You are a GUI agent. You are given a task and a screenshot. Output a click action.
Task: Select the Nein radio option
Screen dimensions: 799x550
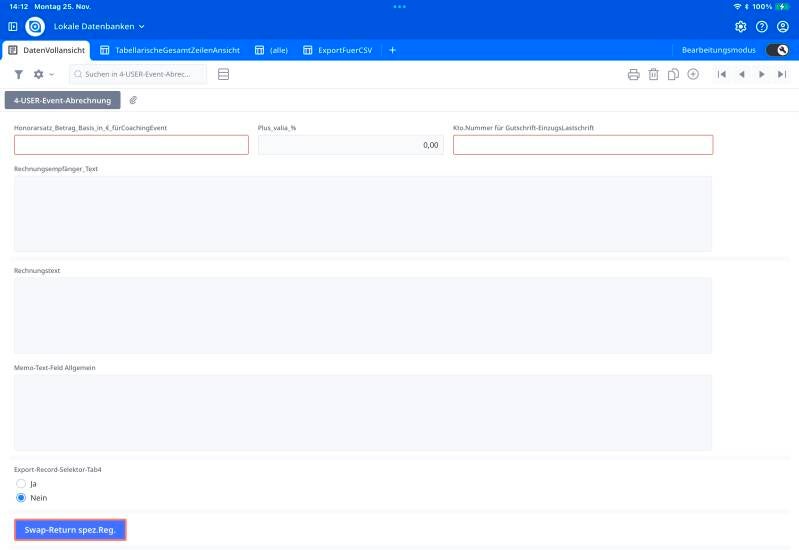(21, 497)
